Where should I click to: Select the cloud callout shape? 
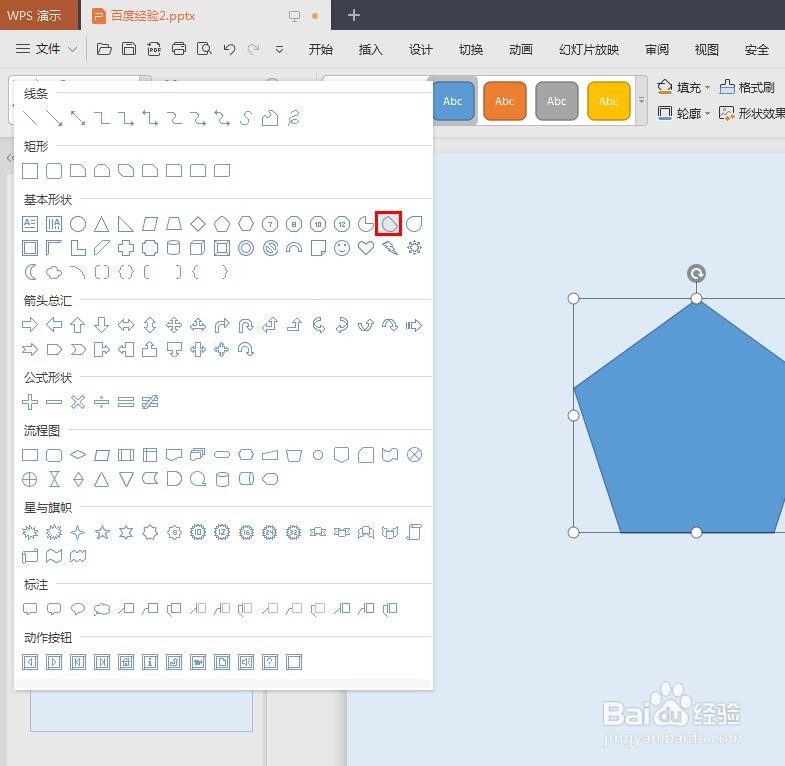102,609
